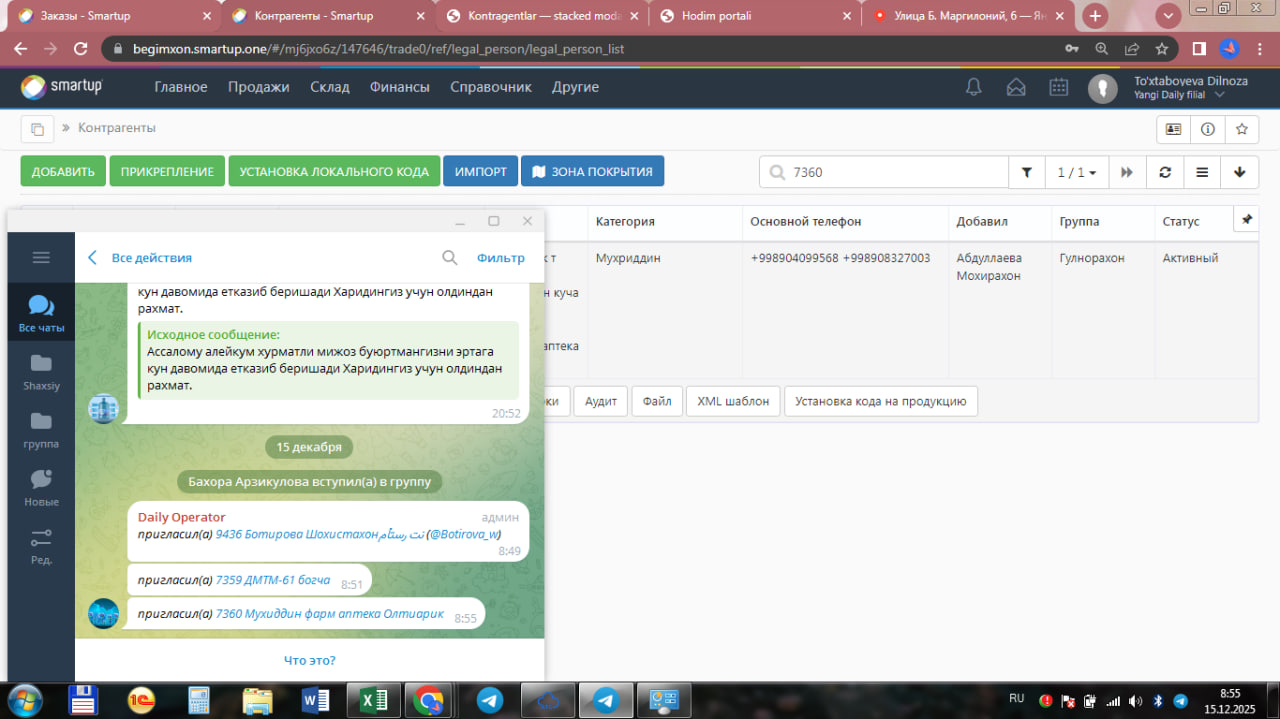Click the XML шаблон button
The width and height of the screenshot is (1280, 719).
click(733, 401)
